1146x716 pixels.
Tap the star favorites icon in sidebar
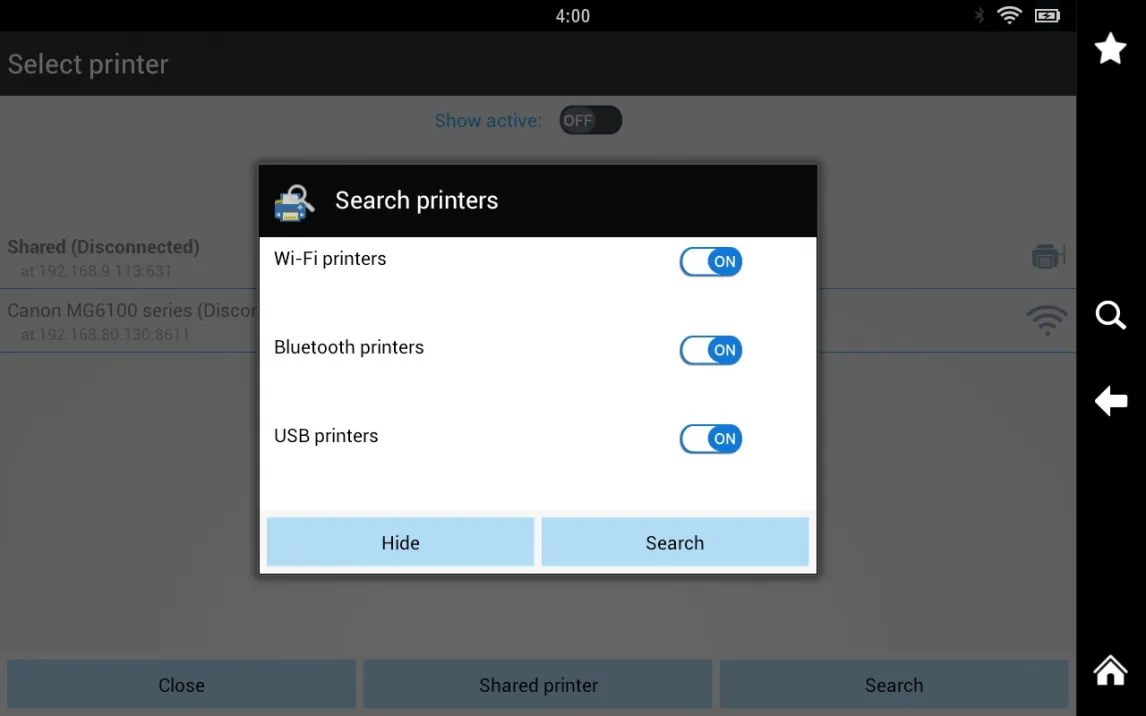(x=1111, y=48)
